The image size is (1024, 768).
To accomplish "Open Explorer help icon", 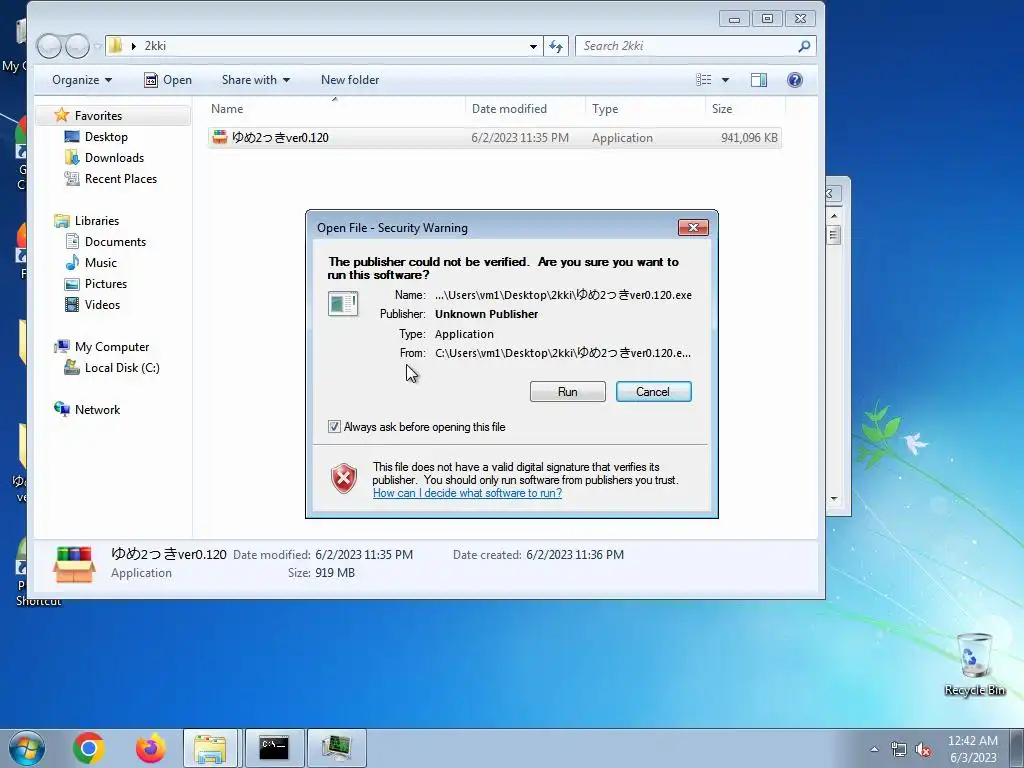I will (795, 80).
